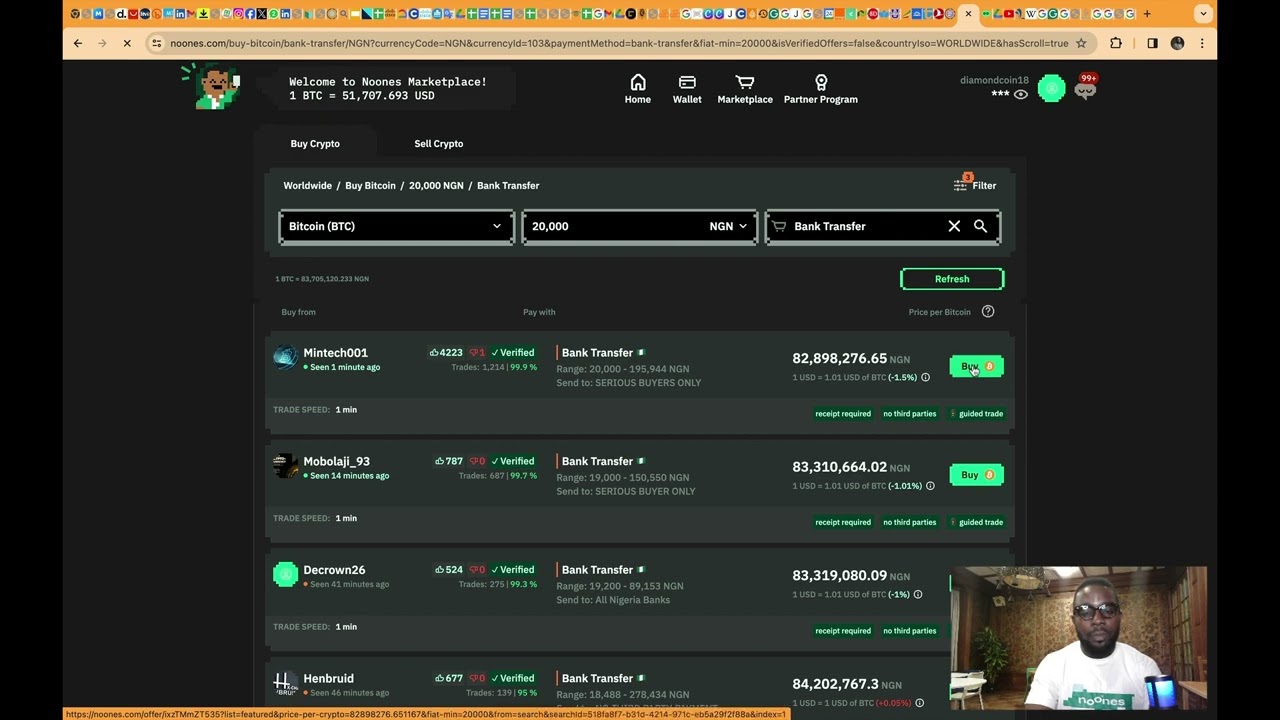Open Henbruid profile avatar

[285, 683]
